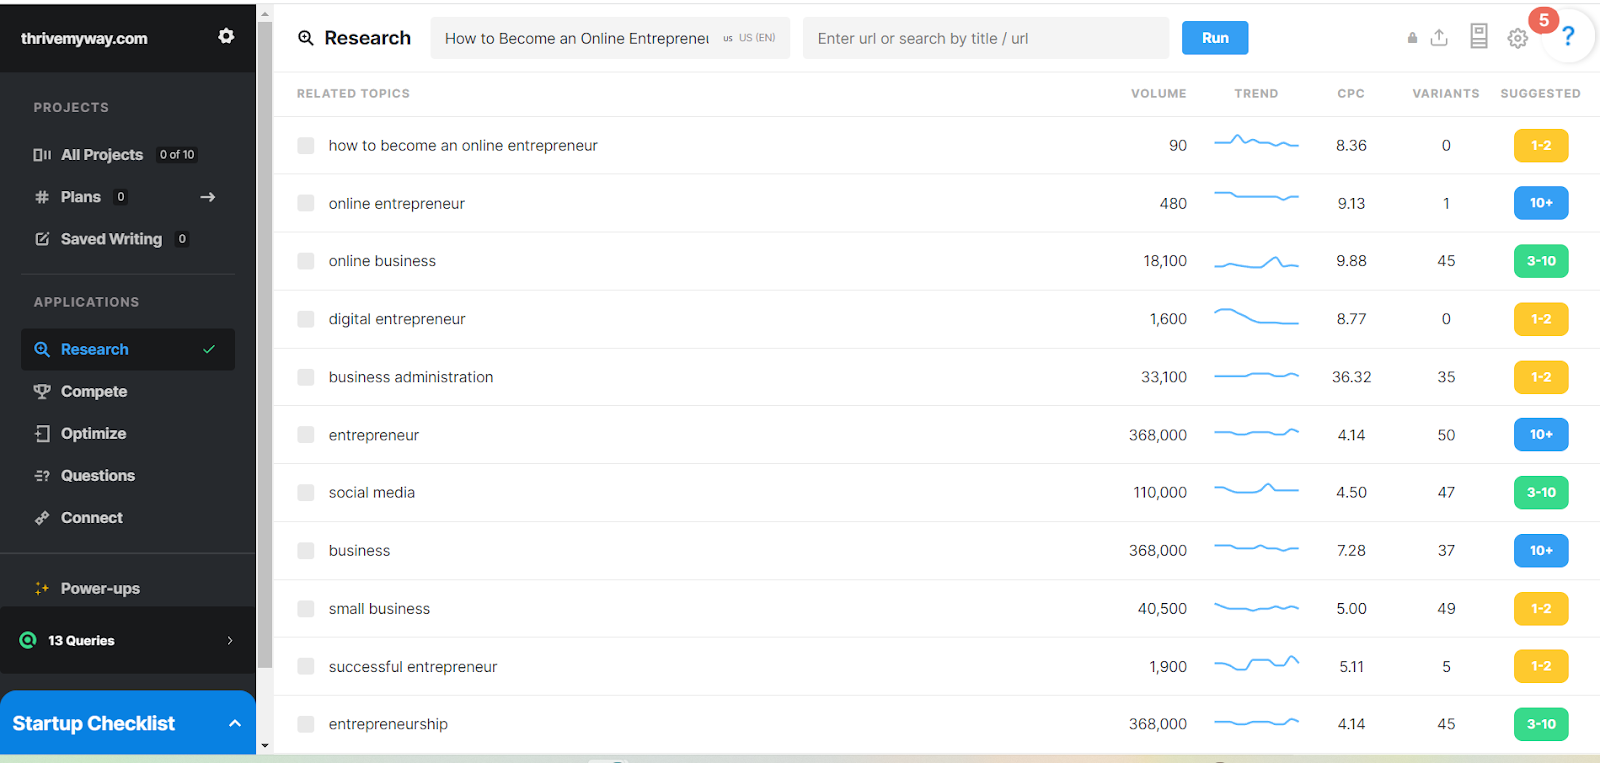
Task: Focus the enter url or title field
Action: point(985,38)
